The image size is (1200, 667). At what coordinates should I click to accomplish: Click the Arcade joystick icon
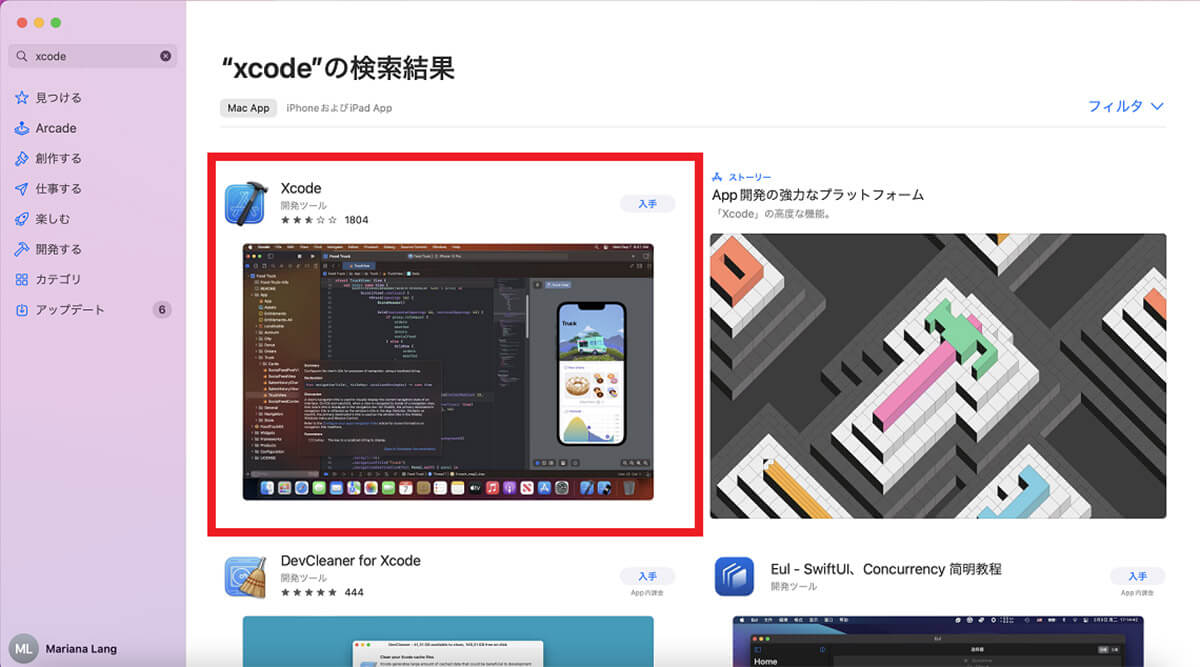pos(22,128)
